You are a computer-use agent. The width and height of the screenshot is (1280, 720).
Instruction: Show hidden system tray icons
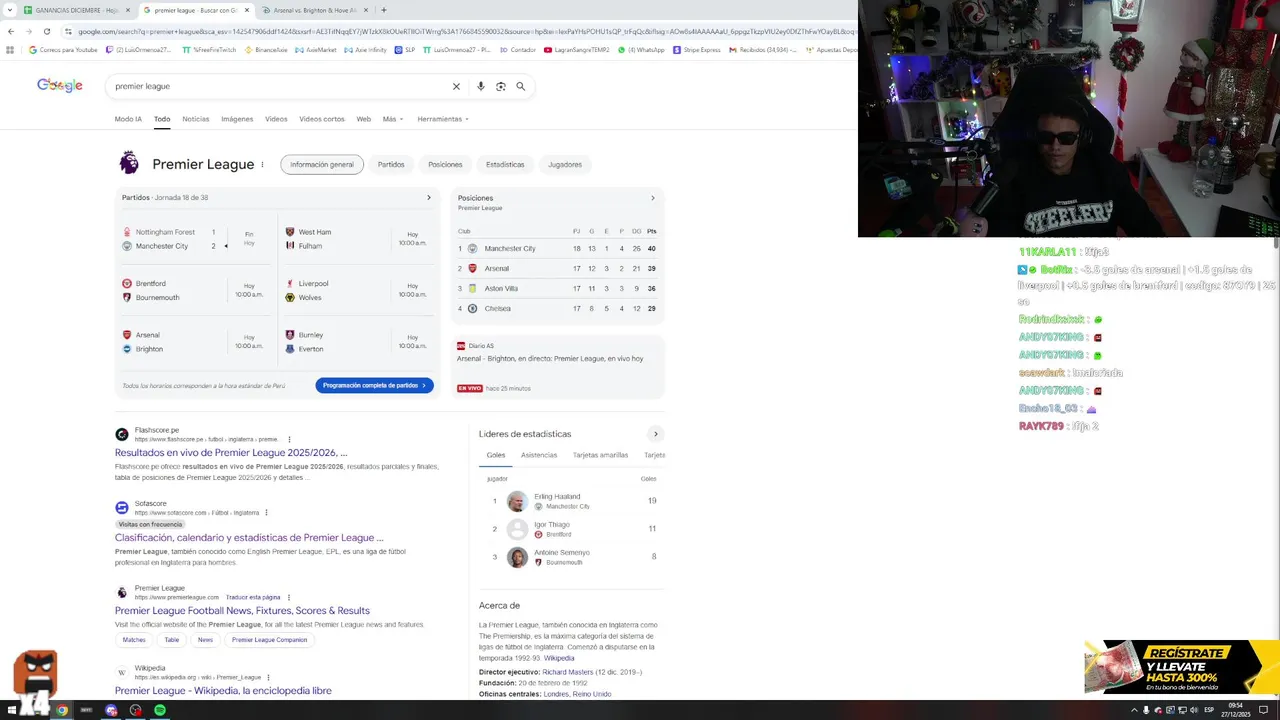pos(1134,710)
